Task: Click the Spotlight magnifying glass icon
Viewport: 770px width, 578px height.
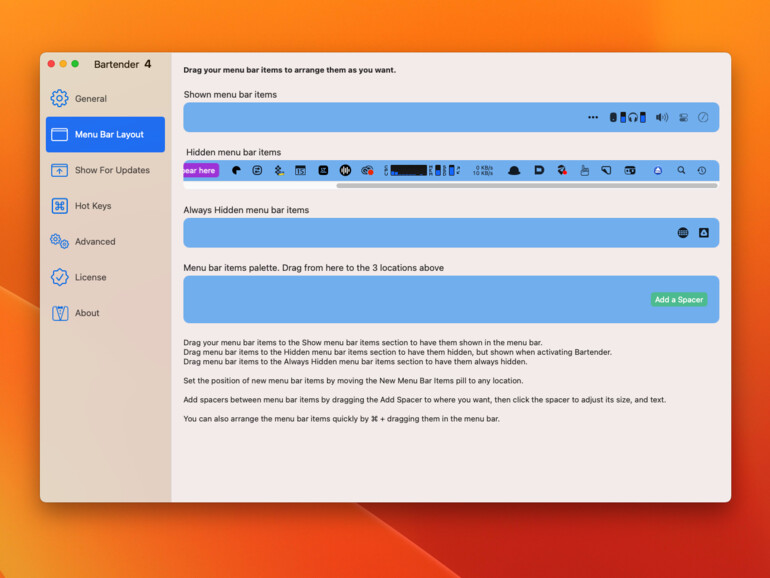Action: 681,171
